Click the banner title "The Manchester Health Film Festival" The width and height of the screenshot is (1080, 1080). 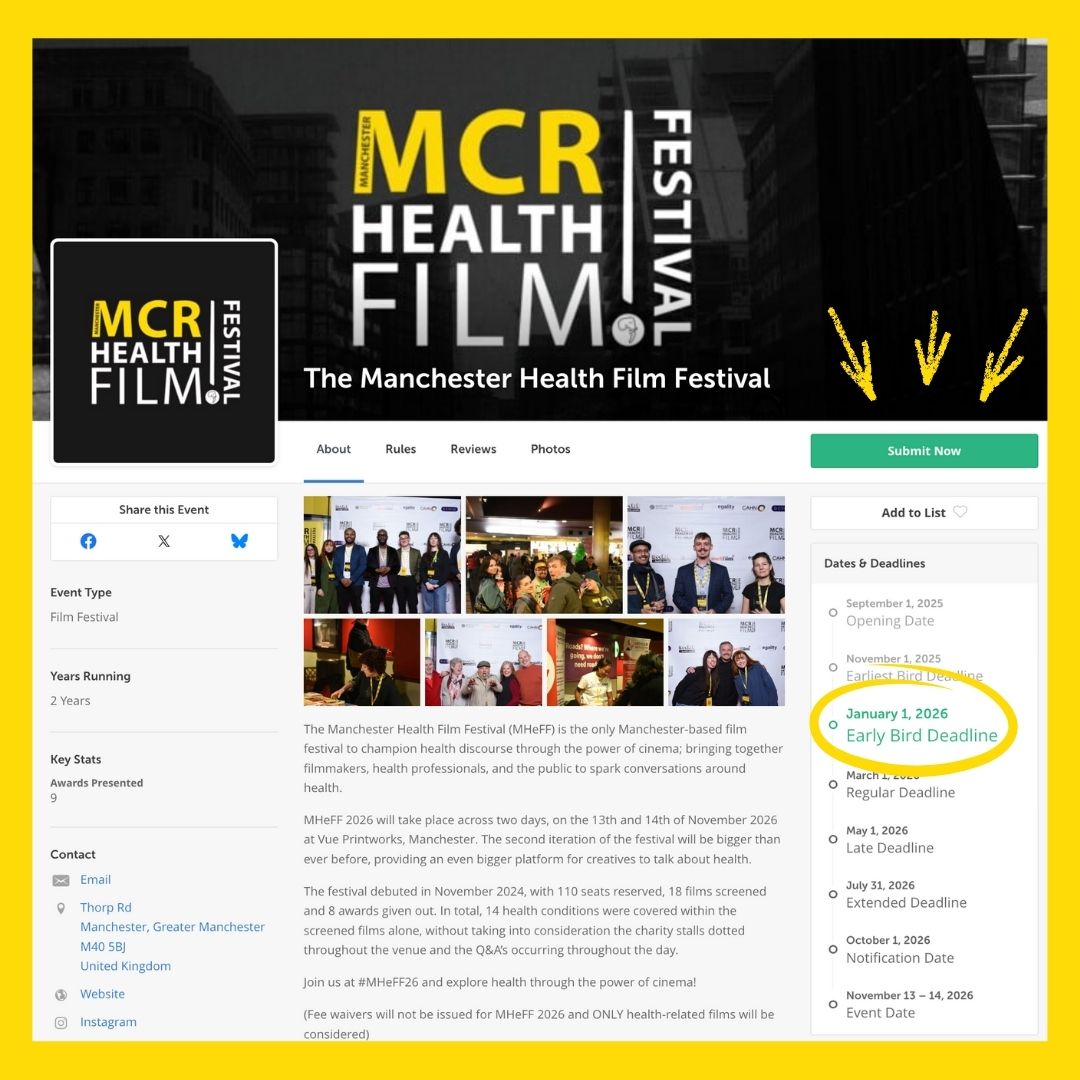(537, 378)
